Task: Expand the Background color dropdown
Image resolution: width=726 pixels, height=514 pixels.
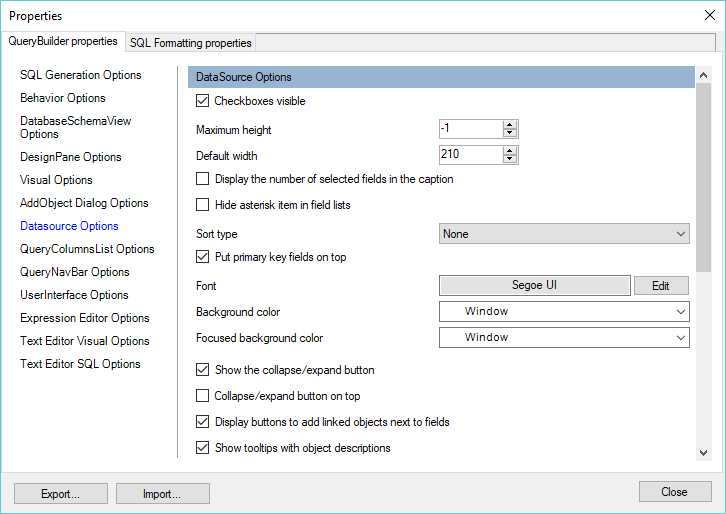Action: pos(564,312)
